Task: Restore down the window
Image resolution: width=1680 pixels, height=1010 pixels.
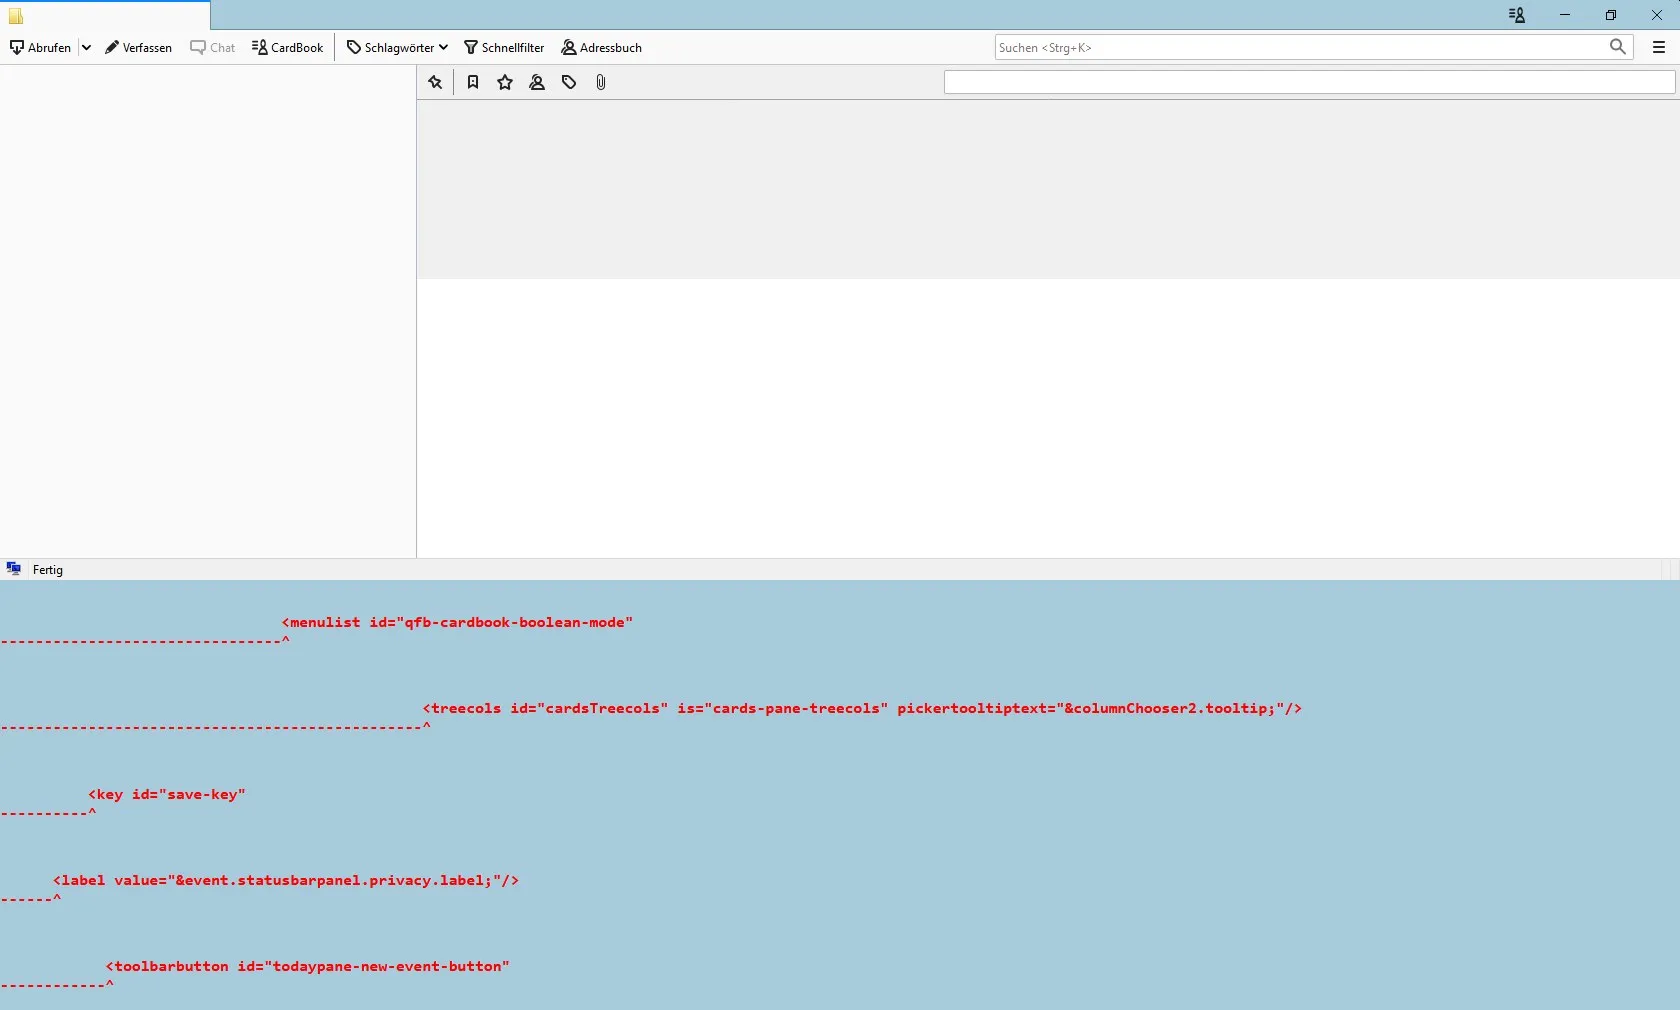Action: [1611, 15]
